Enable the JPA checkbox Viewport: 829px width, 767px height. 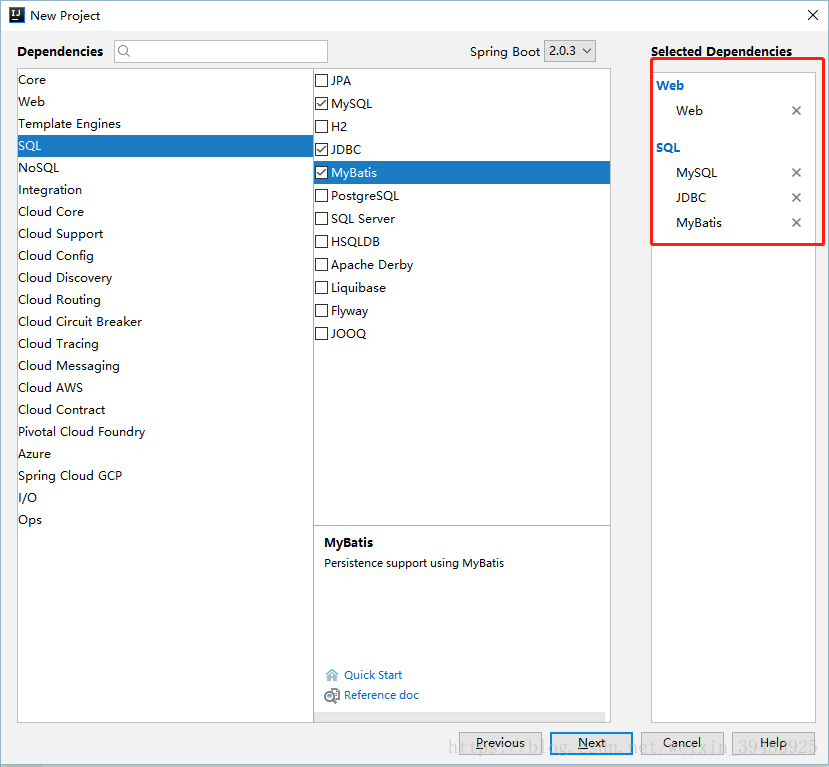(x=321, y=80)
